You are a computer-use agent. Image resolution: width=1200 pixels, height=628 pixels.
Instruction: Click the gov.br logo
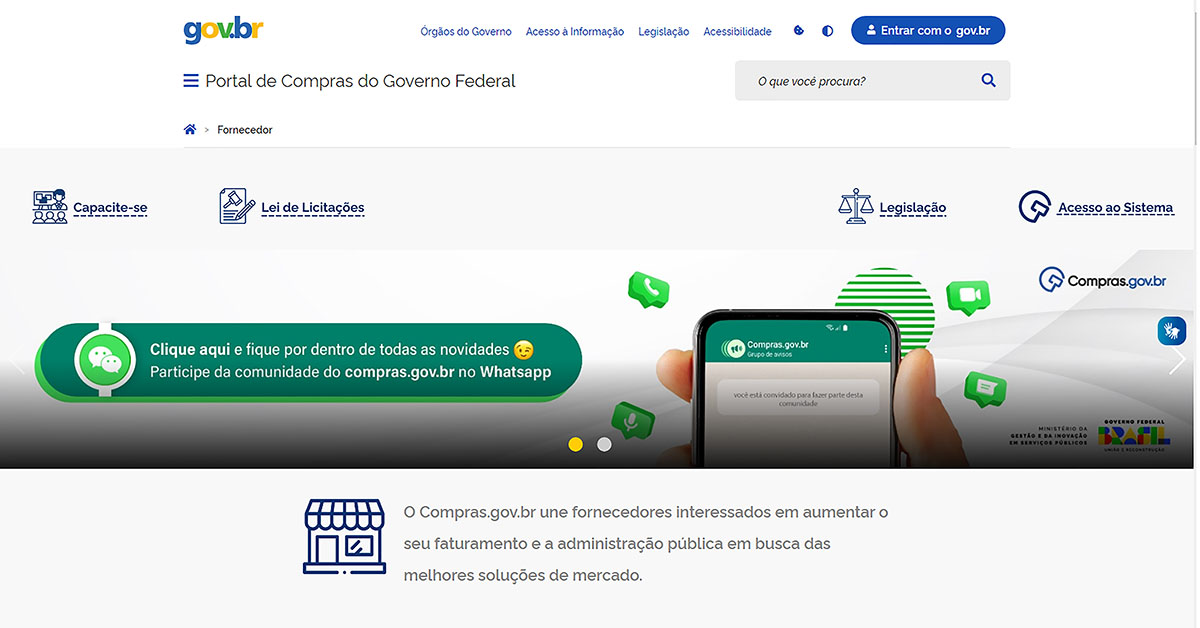tap(223, 30)
